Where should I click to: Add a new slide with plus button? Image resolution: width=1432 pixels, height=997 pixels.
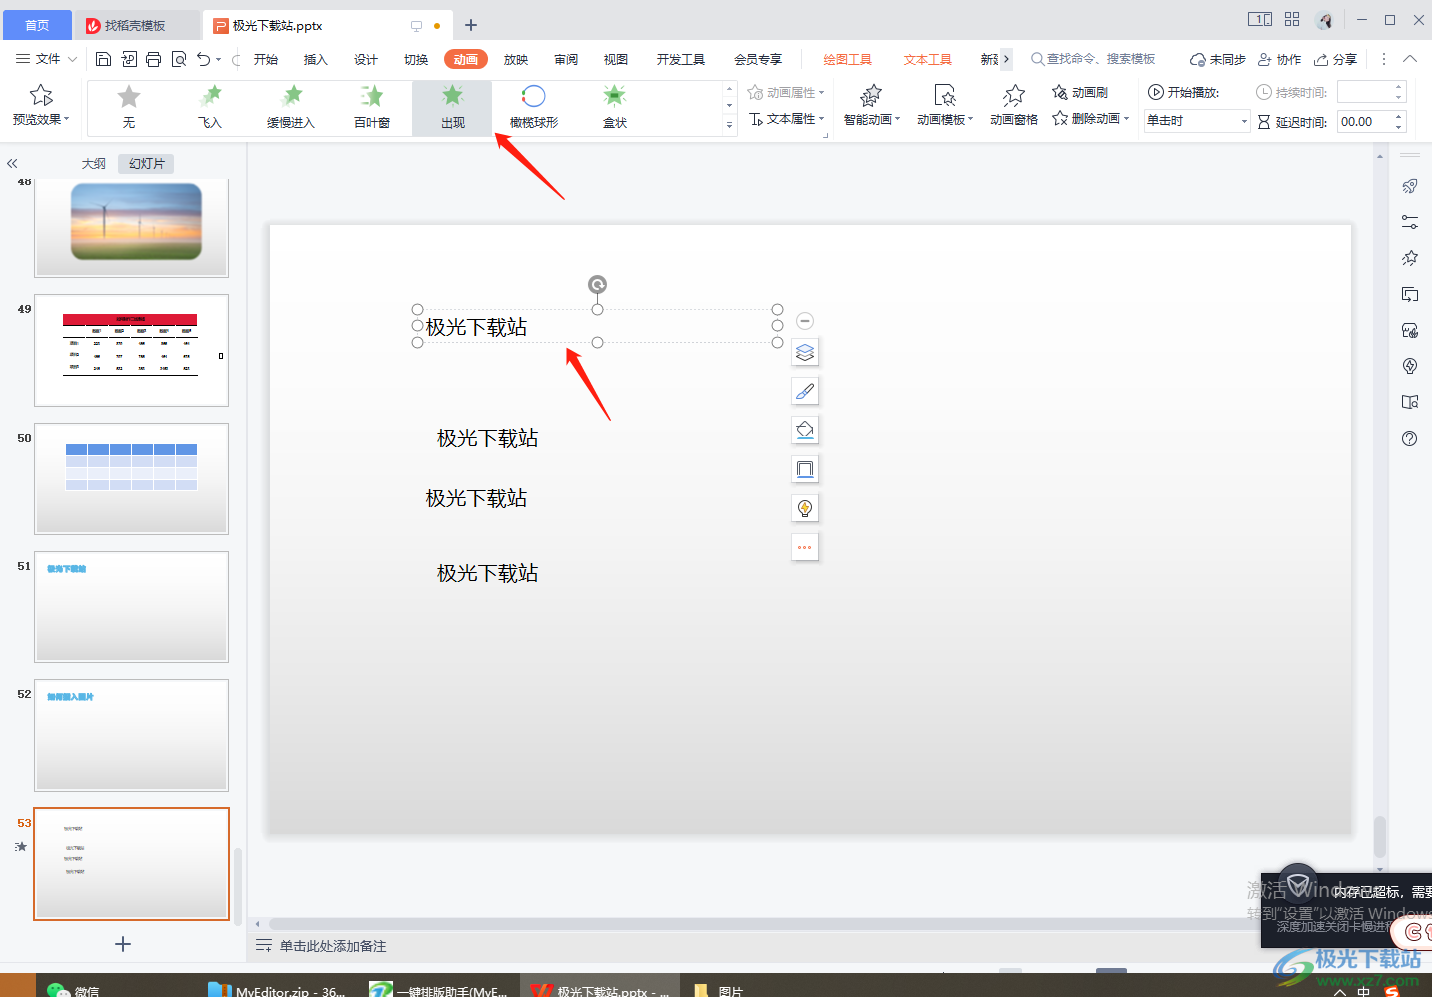[x=123, y=944]
